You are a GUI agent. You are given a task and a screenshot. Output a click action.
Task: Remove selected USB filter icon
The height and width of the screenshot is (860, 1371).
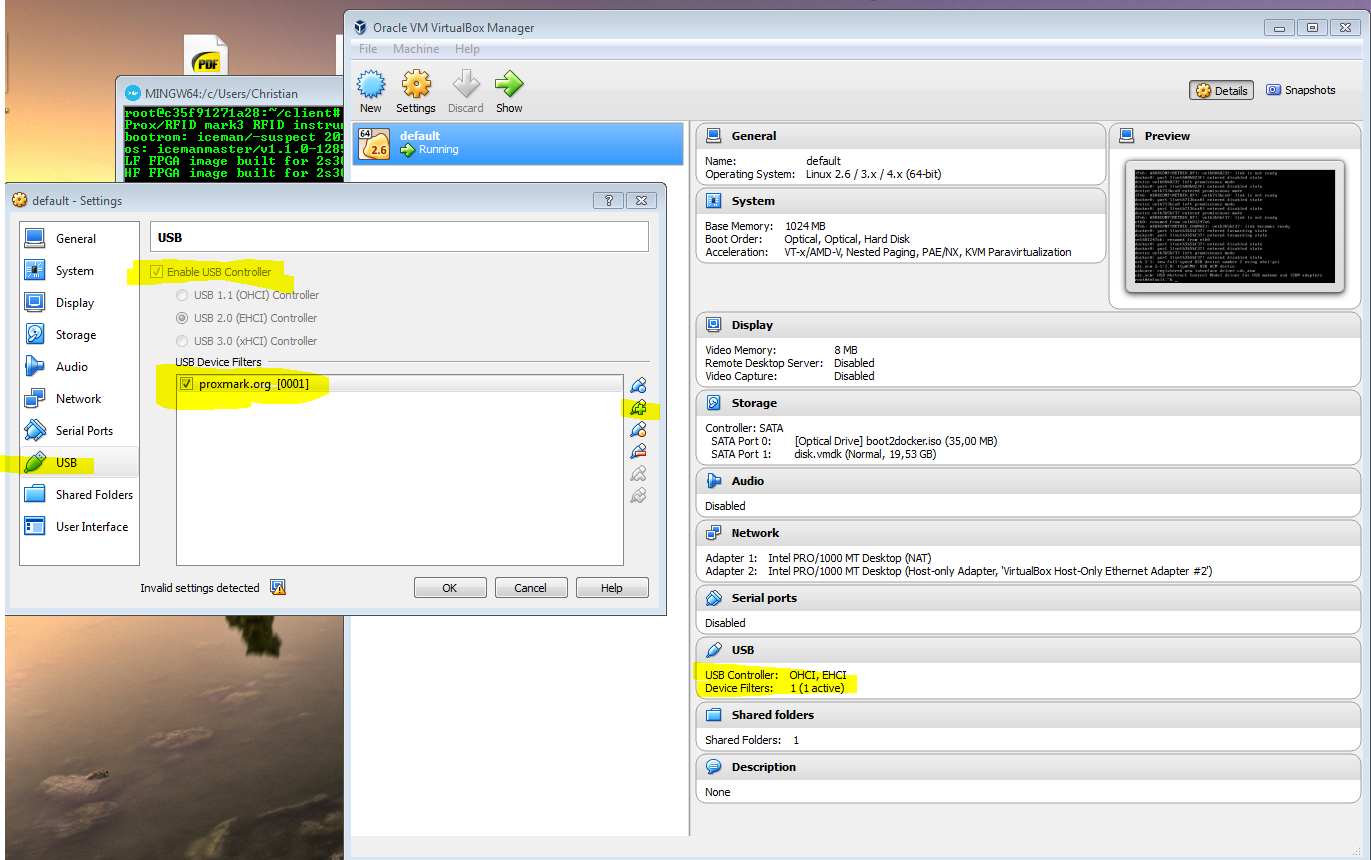coord(638,452)
